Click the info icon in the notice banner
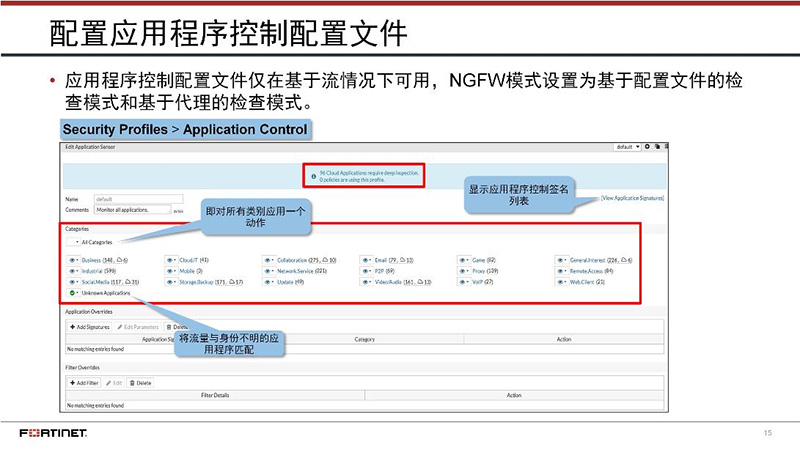 (x=313, y=177)
